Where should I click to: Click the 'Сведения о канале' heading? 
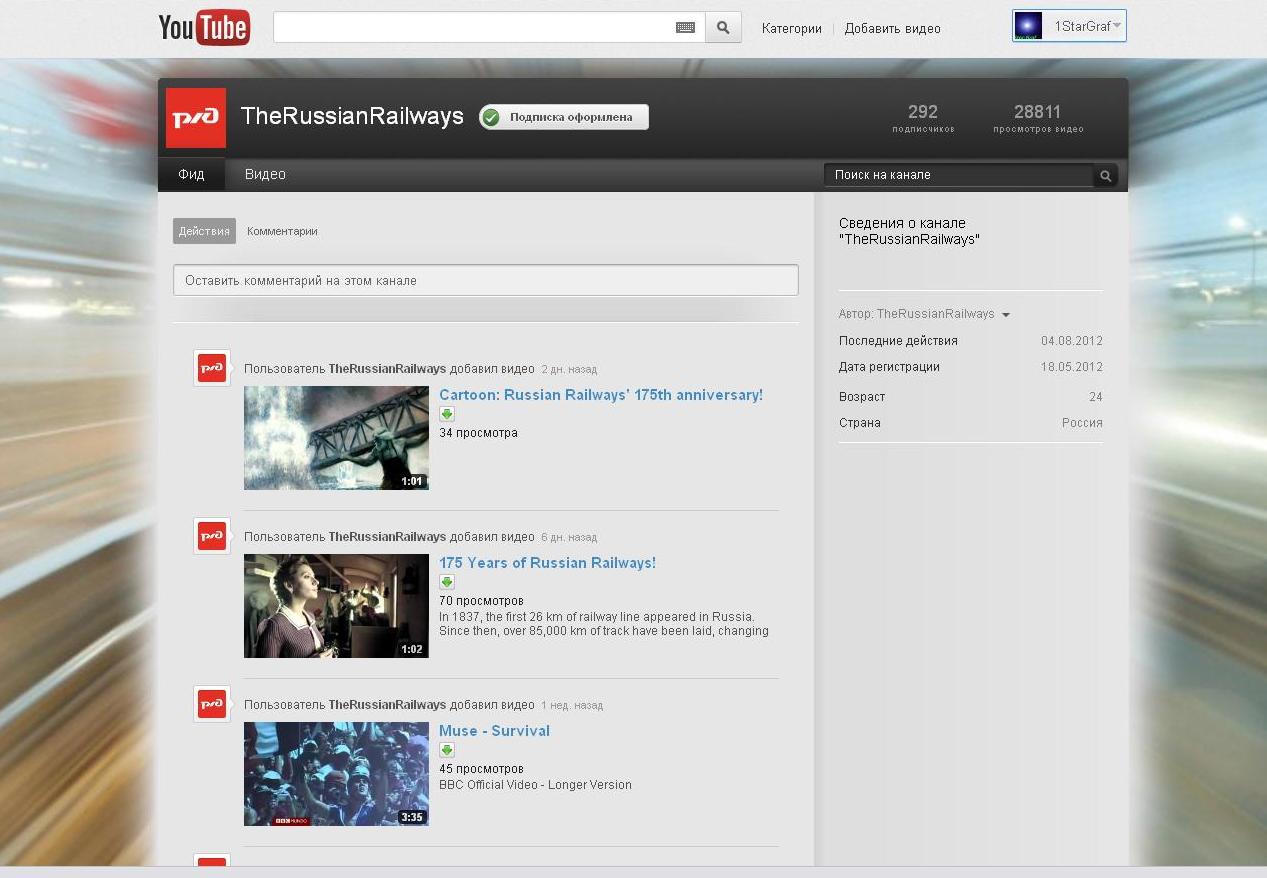[909, 231]
